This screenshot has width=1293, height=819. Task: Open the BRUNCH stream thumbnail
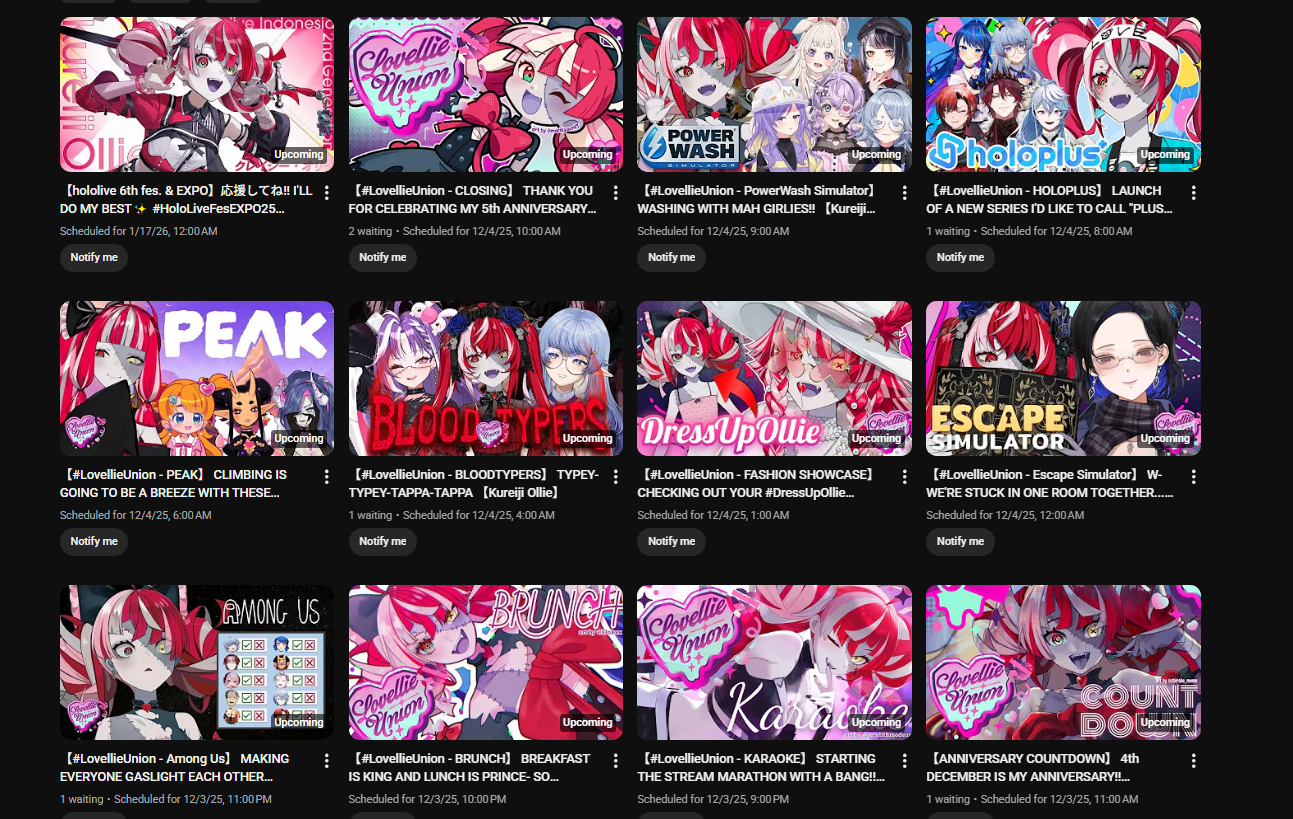[x=486, y=662]
